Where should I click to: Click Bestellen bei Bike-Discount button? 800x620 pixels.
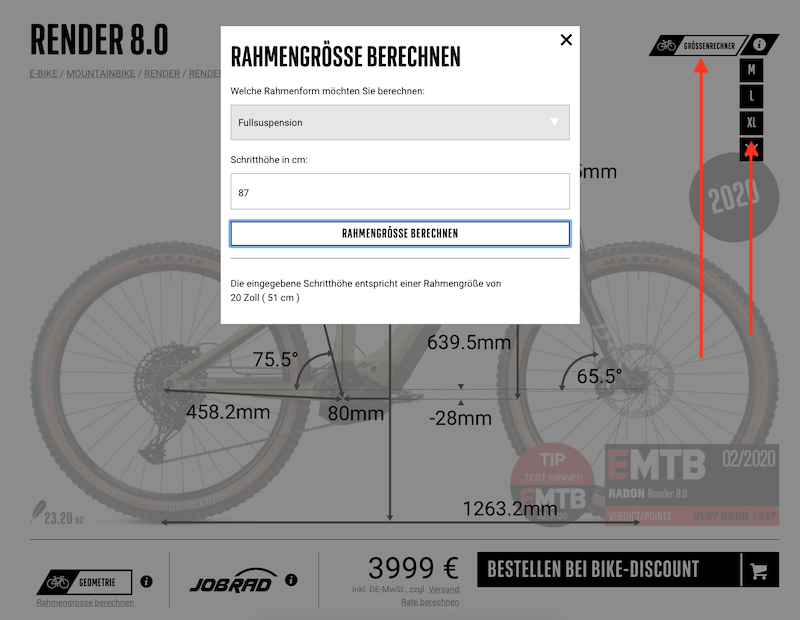click(x=608, y=569)
